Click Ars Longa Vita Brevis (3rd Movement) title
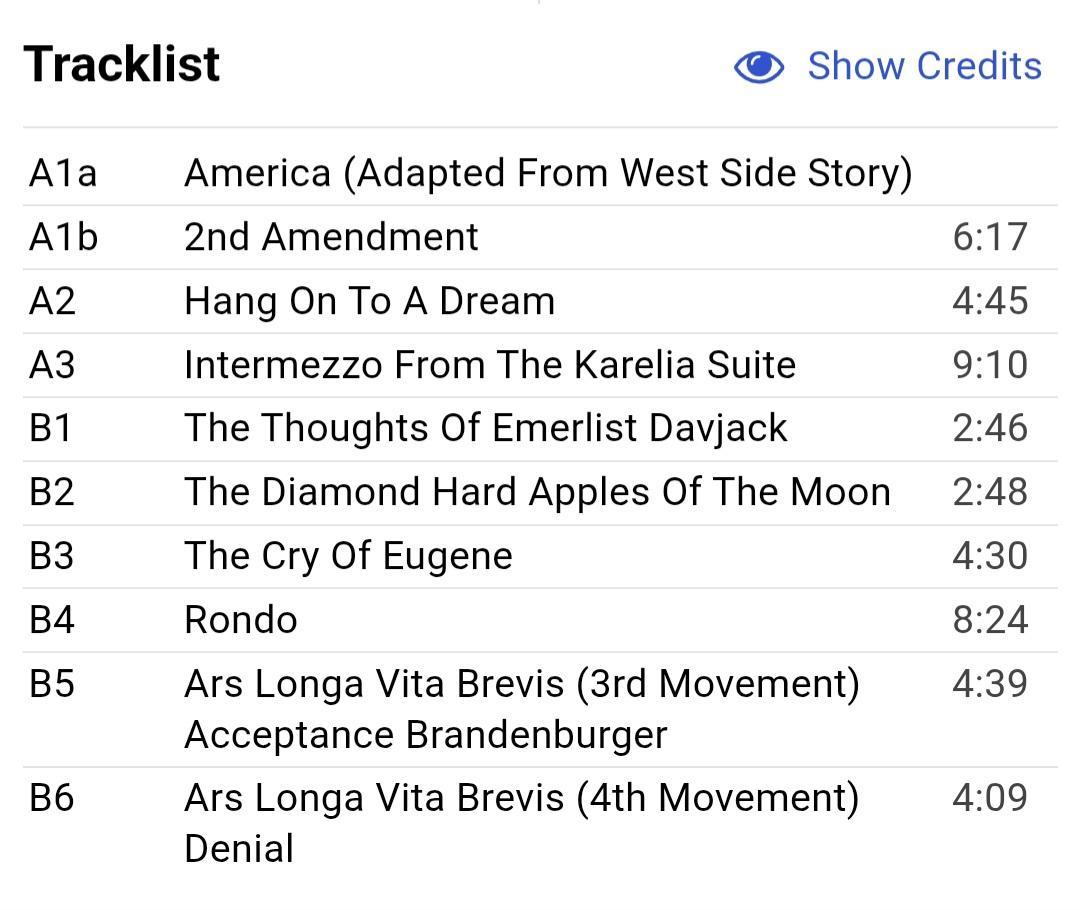The width and height of the screenshot is (1080, 910). coord(521,685)
